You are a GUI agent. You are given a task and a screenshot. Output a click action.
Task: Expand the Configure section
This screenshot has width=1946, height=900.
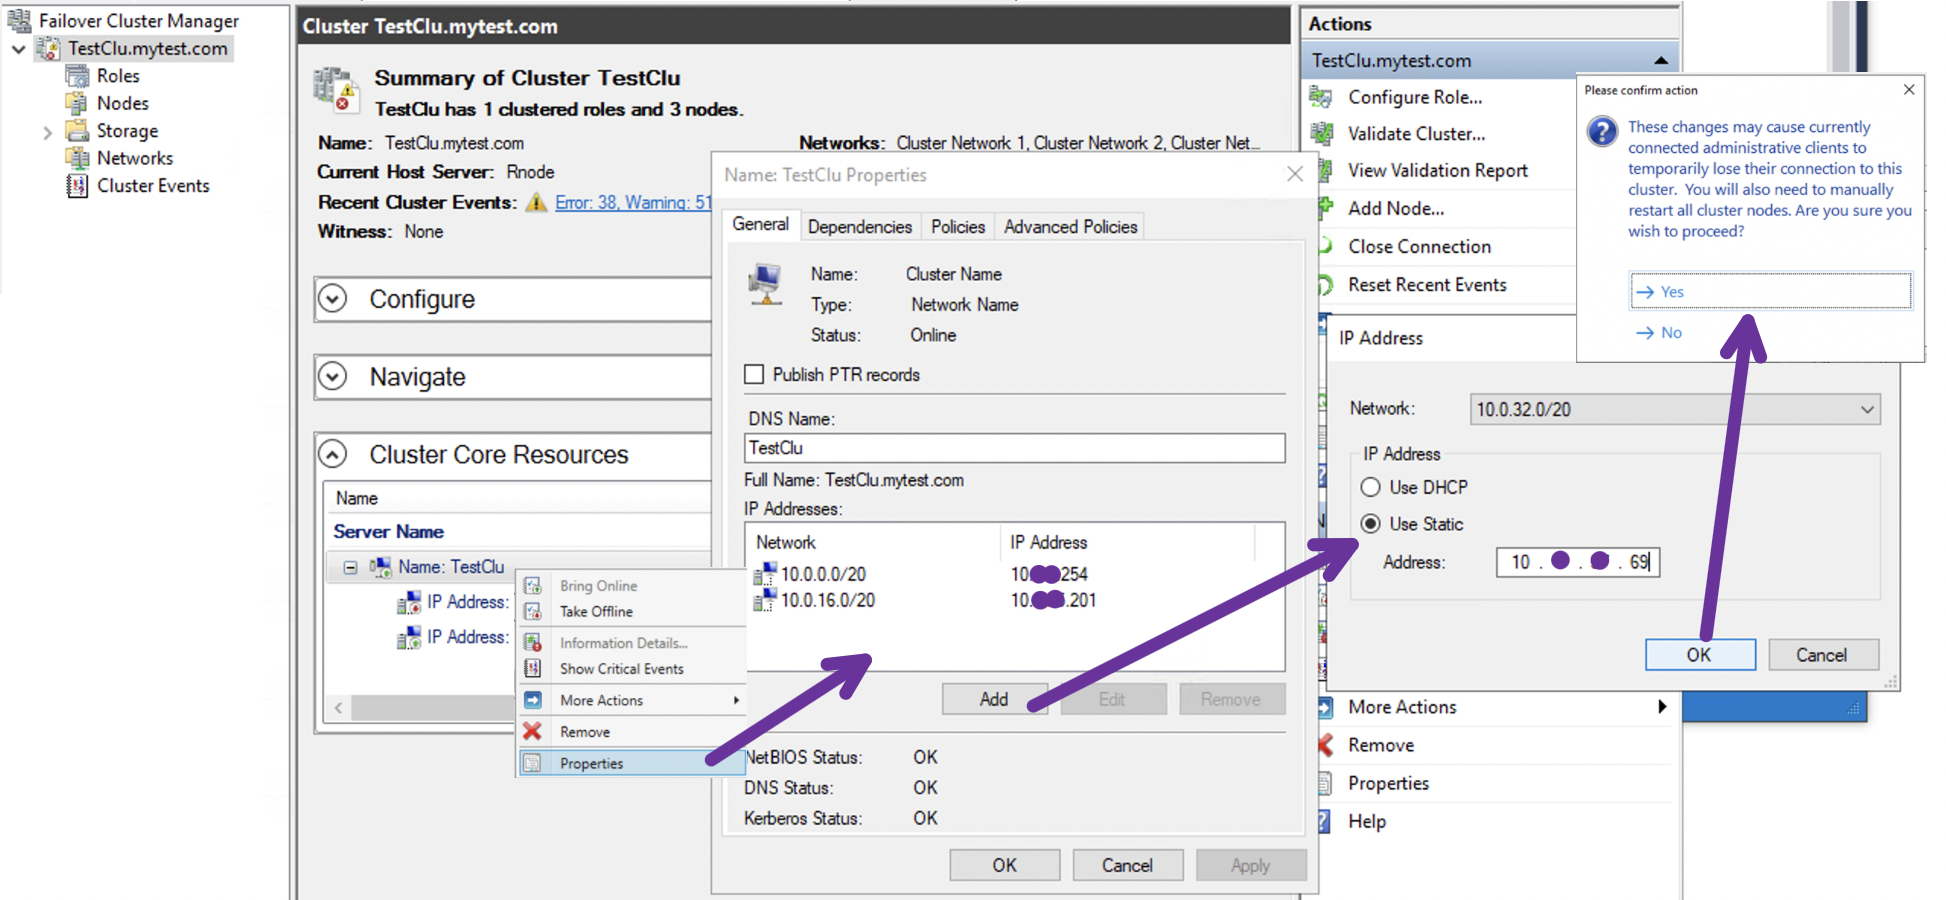(x=334, y=298)
